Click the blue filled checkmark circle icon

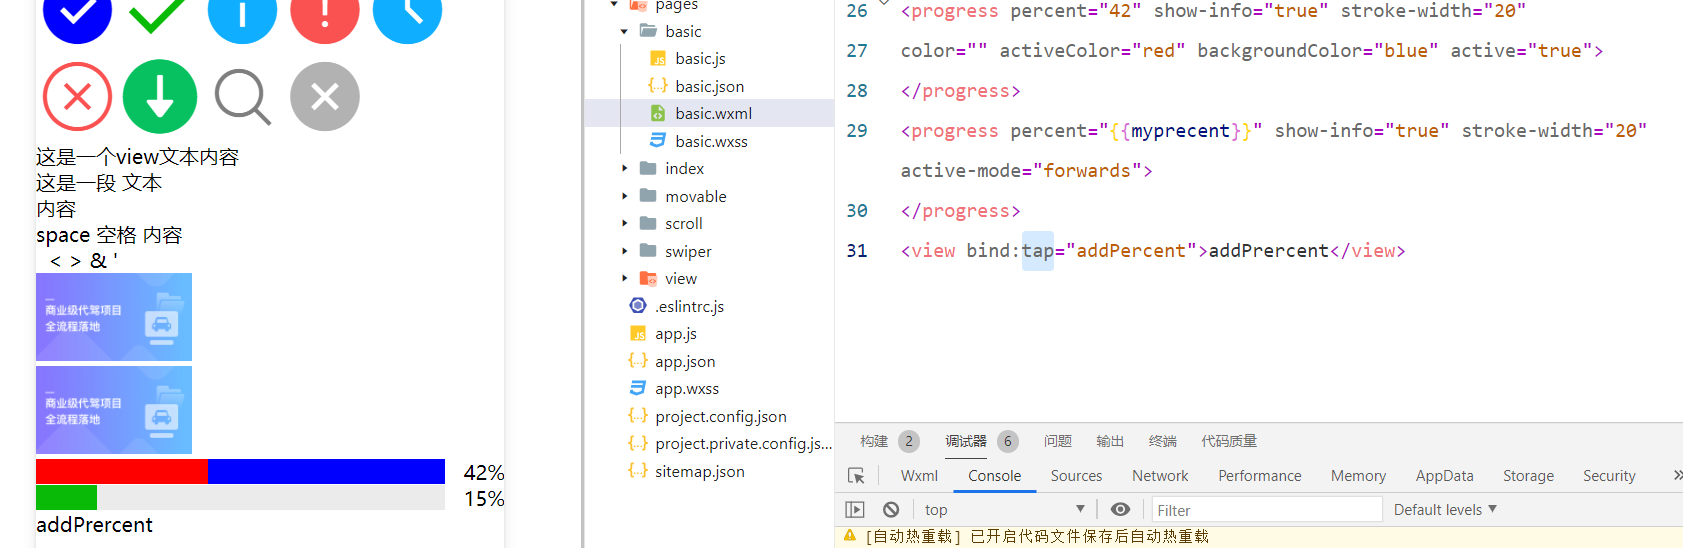pyautogui.click(x=77, y=14)
